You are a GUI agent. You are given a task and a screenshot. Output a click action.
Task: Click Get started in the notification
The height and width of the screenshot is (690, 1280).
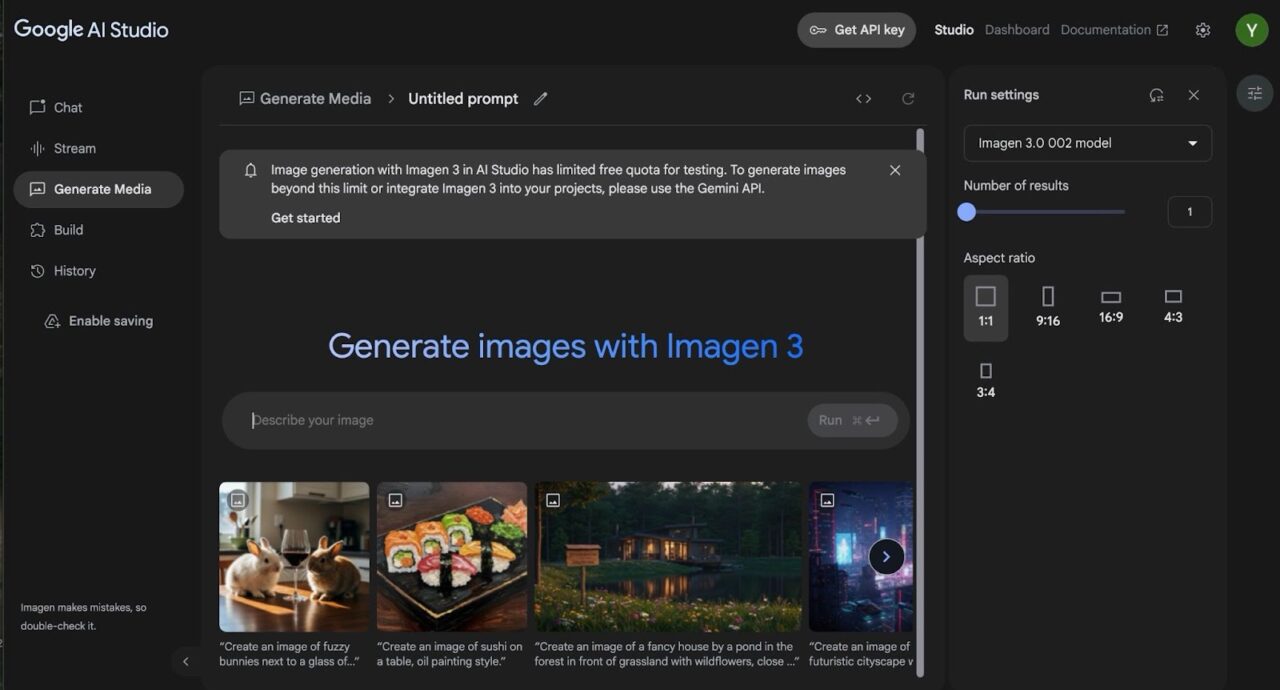(305, 218)
